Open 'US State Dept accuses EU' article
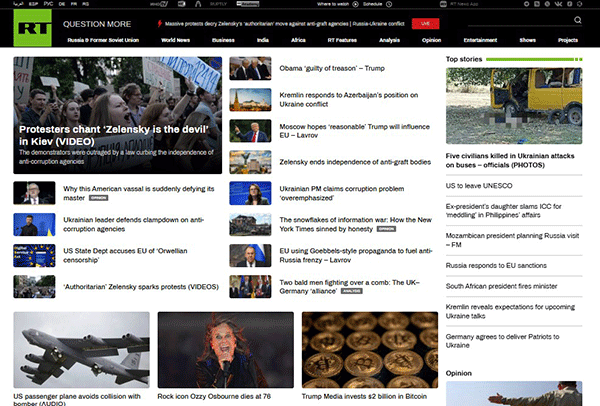 pyautogui.click(x=125, y=255)
